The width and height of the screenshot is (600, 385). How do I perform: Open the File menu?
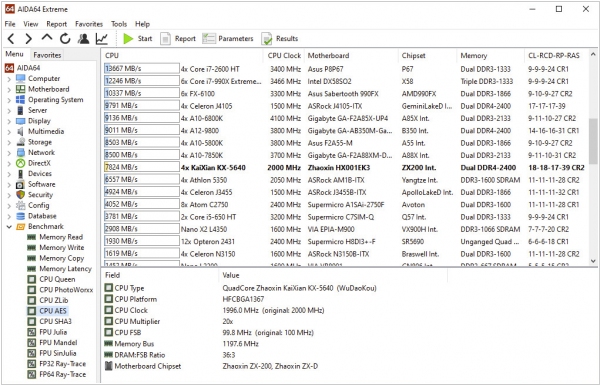coord(10,24)
